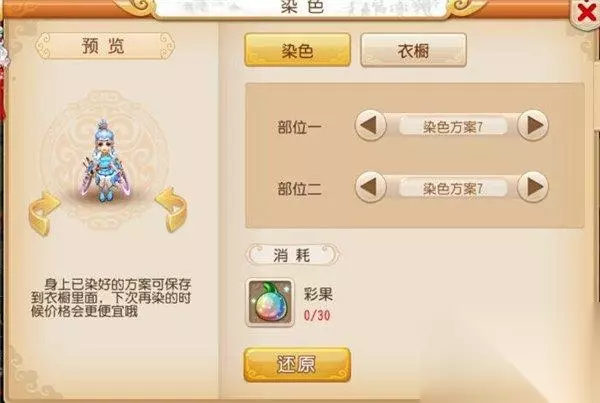Select previous dye scheme for 部位二
The image size is (600, 403).
click(x=370, y=187)
